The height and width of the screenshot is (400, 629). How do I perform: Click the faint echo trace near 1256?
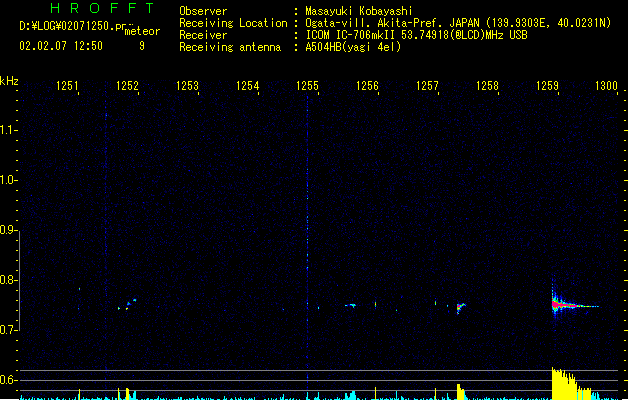351,306
